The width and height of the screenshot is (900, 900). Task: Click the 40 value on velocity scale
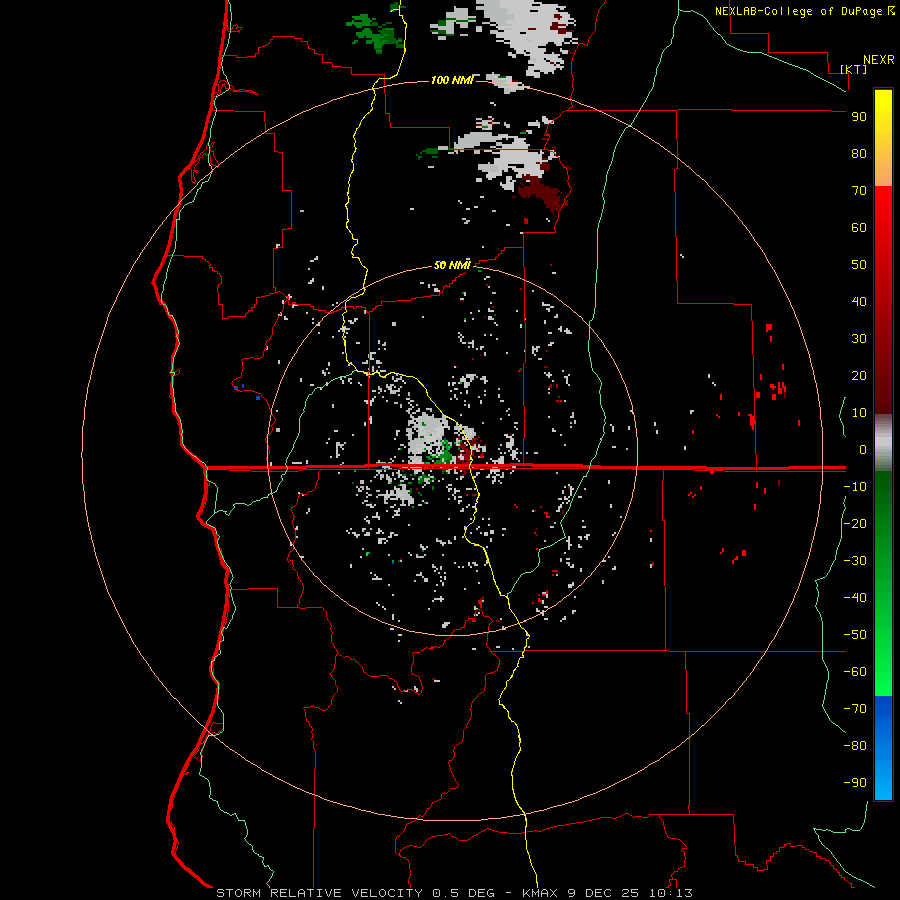[859, 302]
